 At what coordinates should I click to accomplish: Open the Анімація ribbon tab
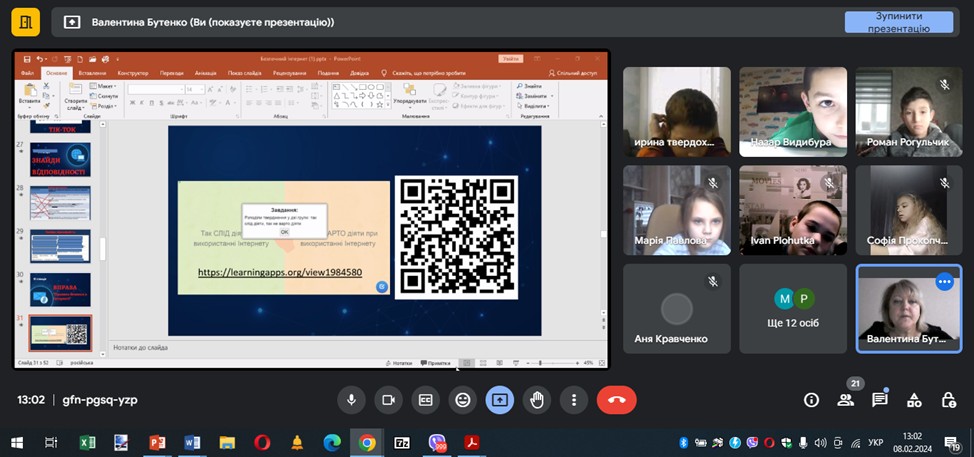click(x=206, y=73)
